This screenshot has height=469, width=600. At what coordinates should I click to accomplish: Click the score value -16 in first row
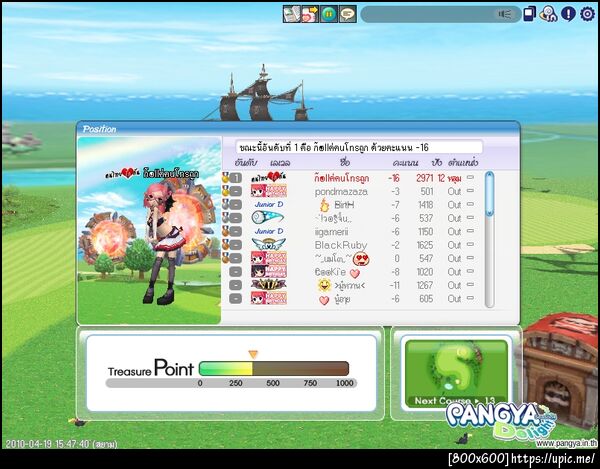tap(393, 178)
